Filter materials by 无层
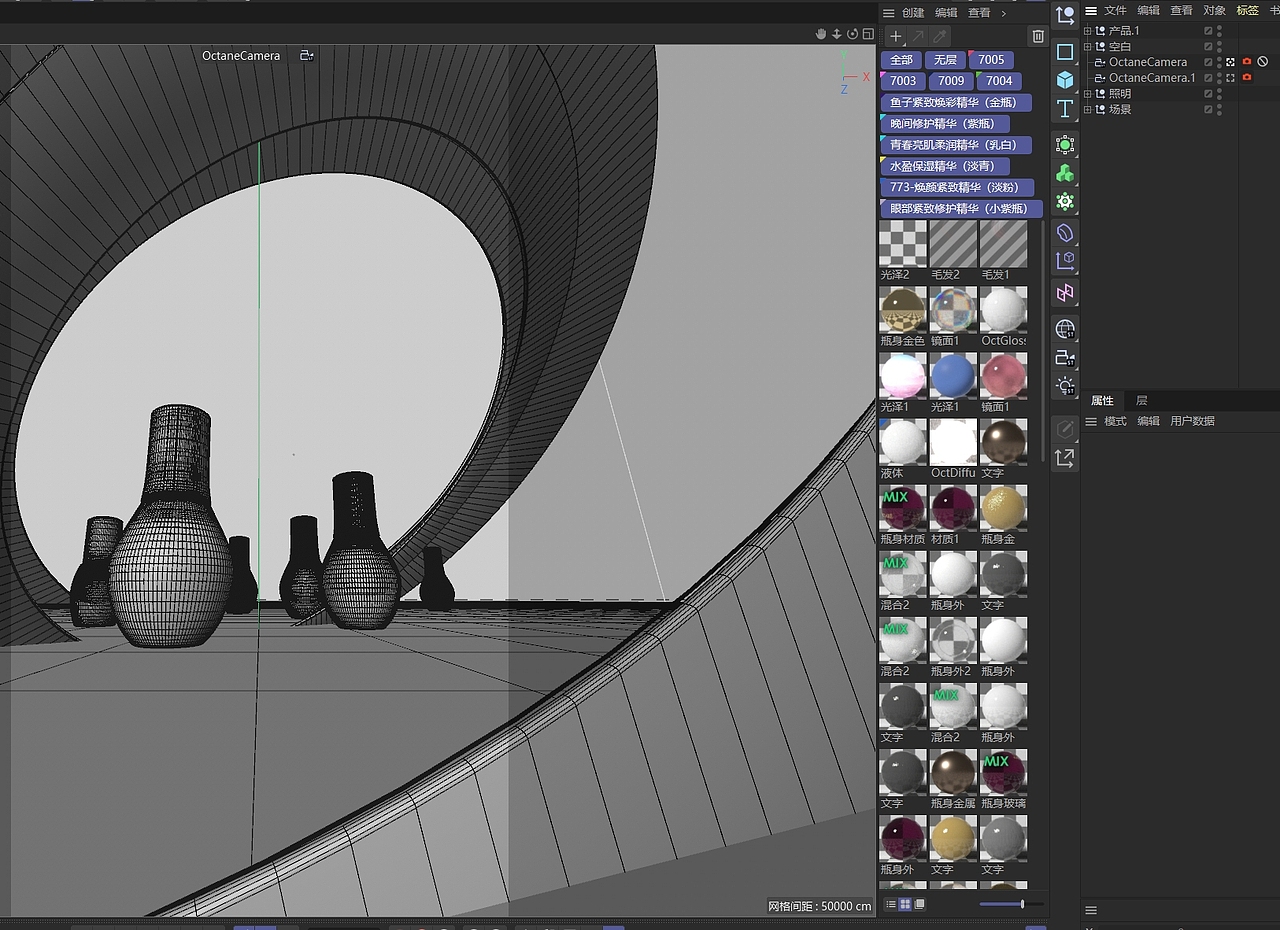 click(x=945, y=60)
